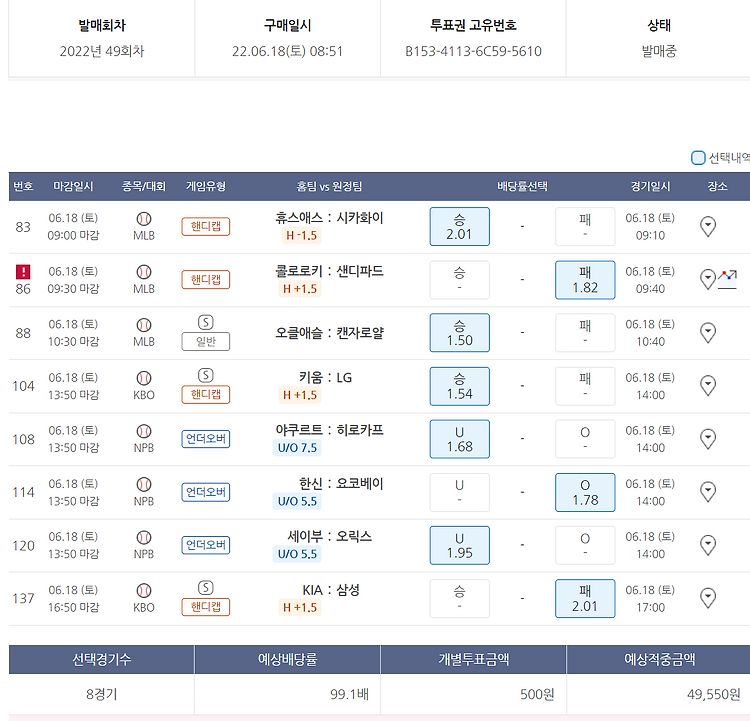Viewport: 750px width, 721px height.
Task: Select 패 2.01 odds for match 137
Action: [585, 599]
